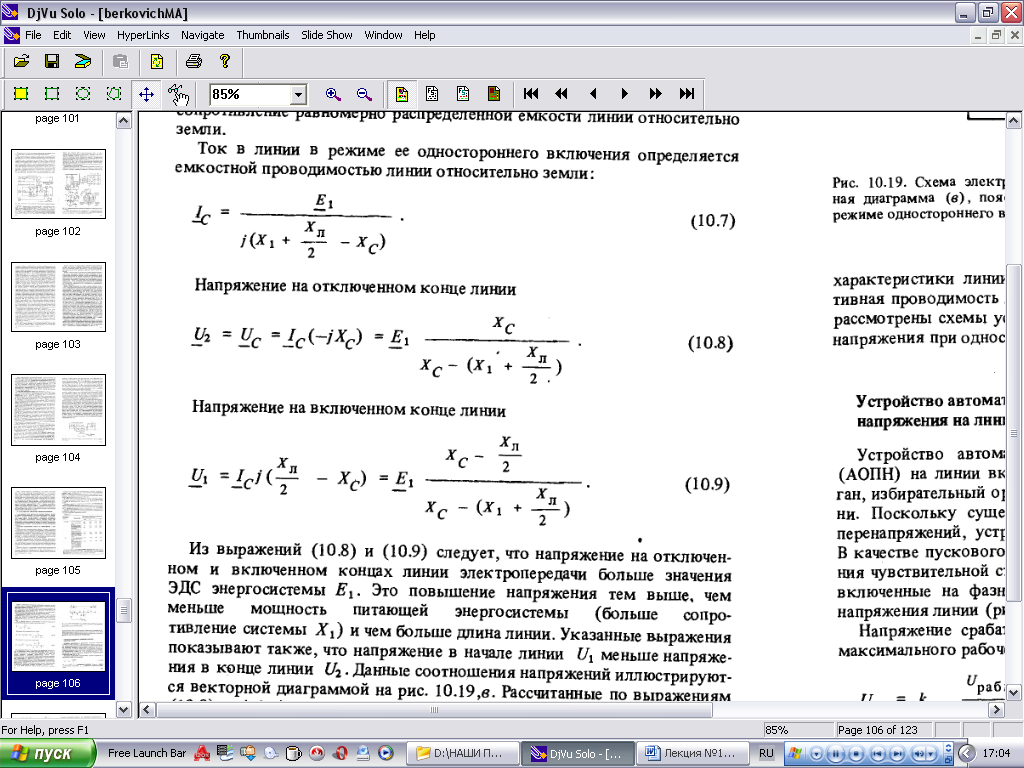Select the outlined rectangle hyperlink tool
Screen dimensions: 1024x768
(x=52, y=94)
